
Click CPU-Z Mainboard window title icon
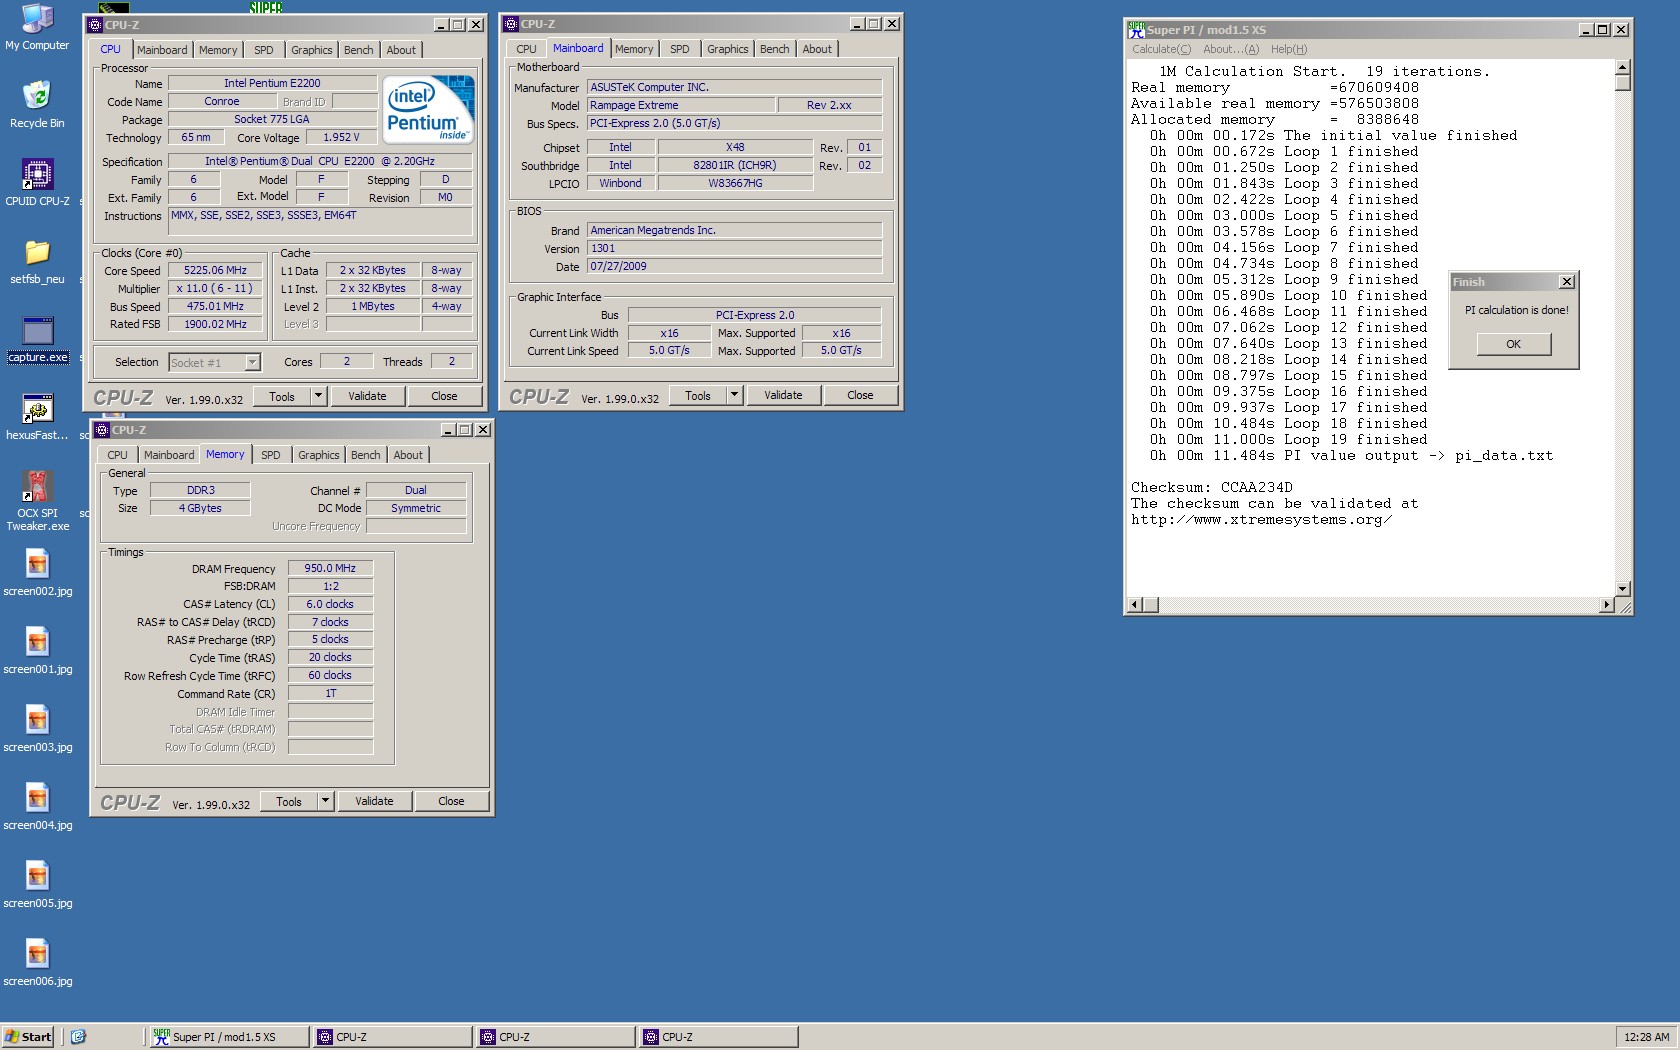pyautogui.click(x=511, y=24)
